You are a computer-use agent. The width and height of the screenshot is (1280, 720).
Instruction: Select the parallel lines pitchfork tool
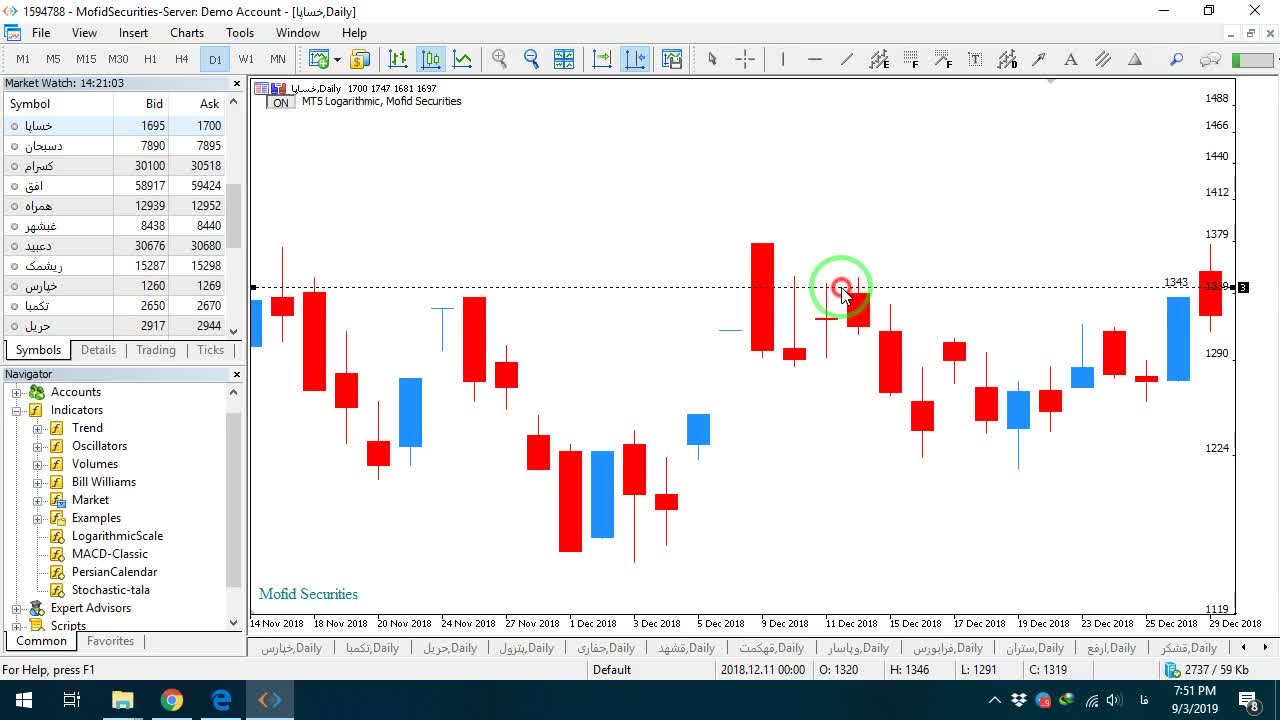[1102, 59]
